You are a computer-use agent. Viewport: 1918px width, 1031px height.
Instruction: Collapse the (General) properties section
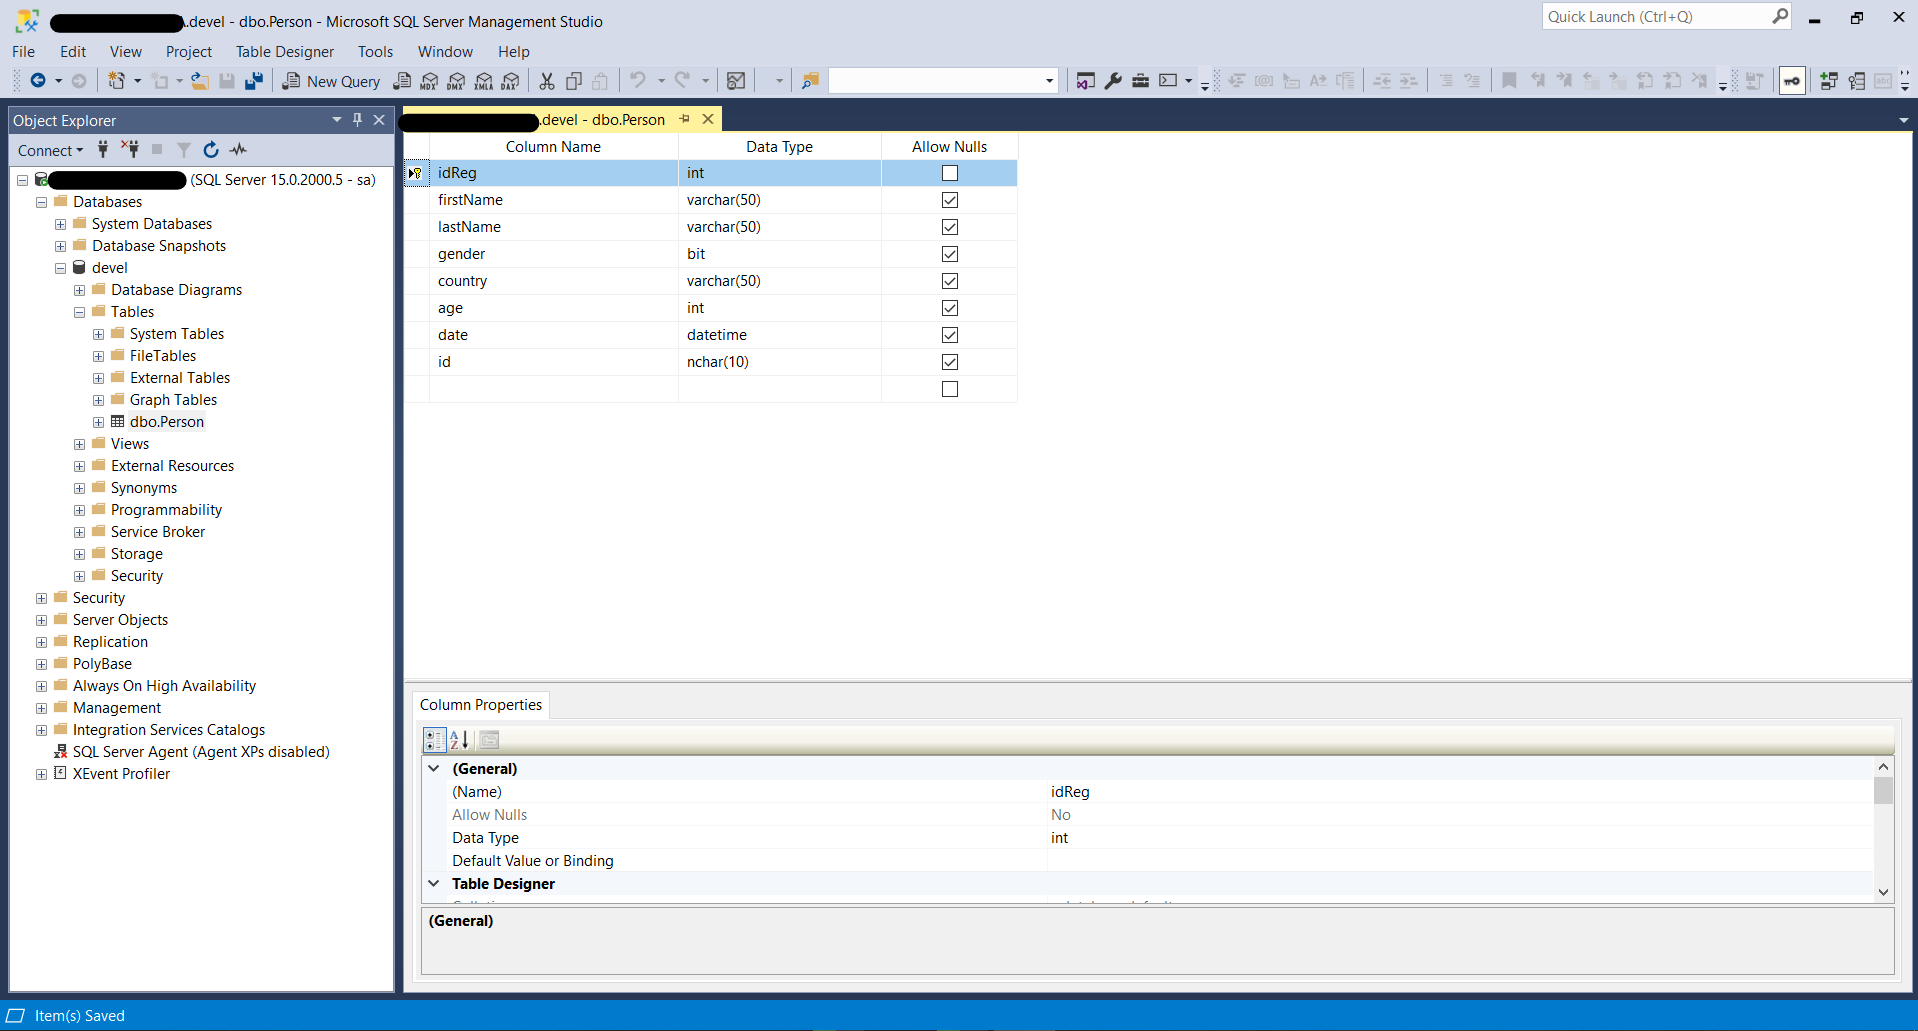pyautogui.click(x=434, y=769)
